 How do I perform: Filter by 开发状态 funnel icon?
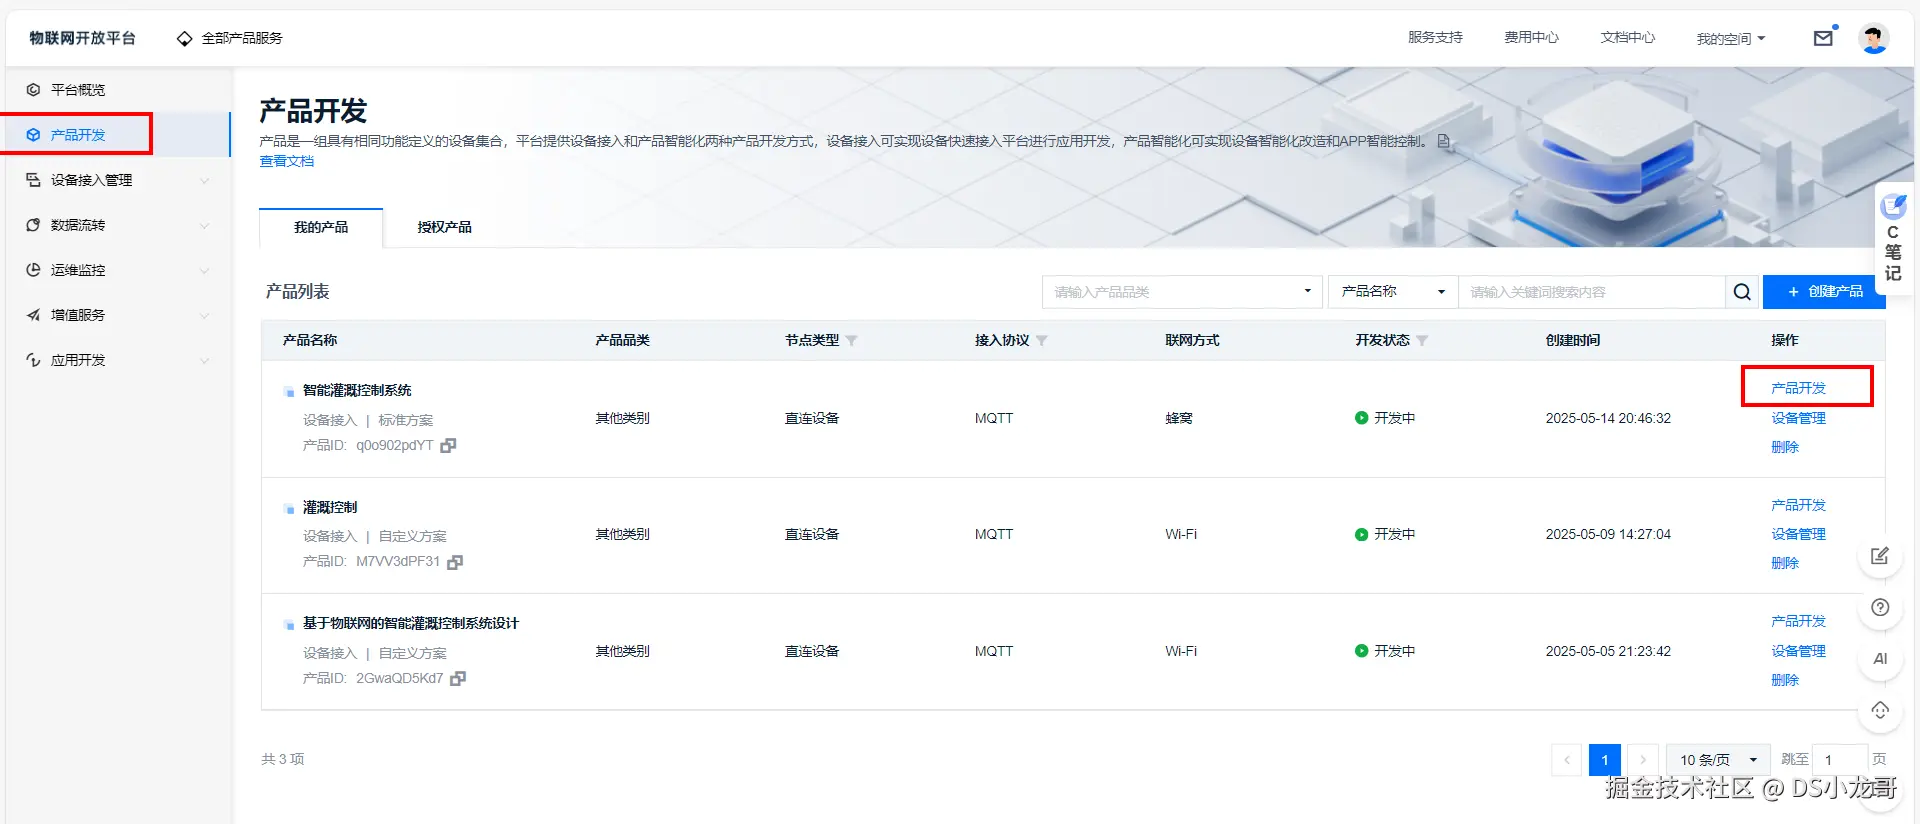(1422, 341)
